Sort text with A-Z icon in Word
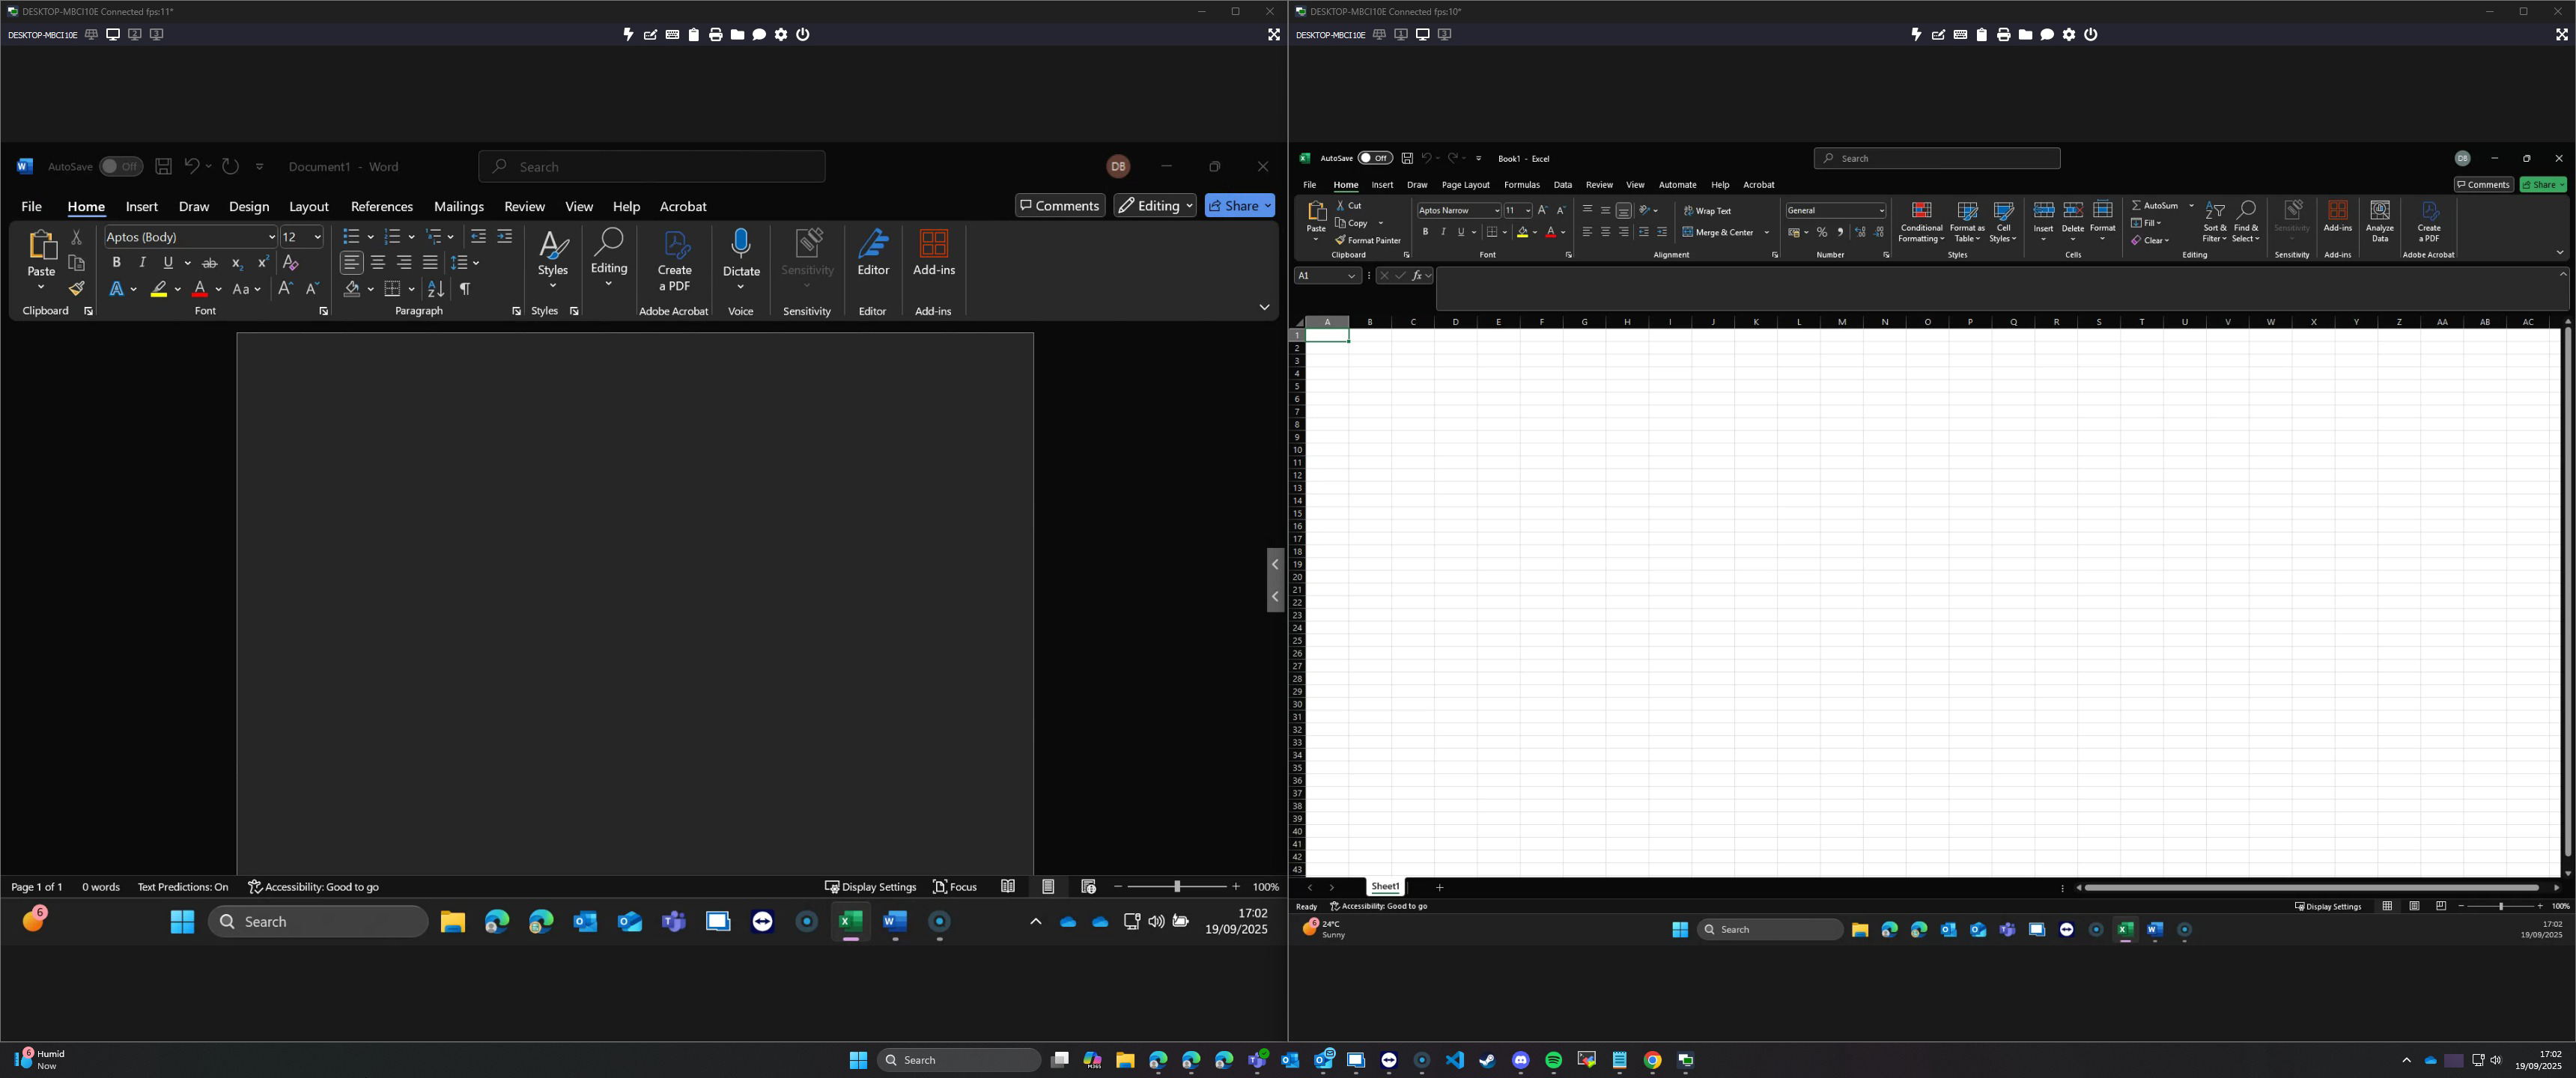This screenshot has width=2576, height=1078. click(436, 289)
